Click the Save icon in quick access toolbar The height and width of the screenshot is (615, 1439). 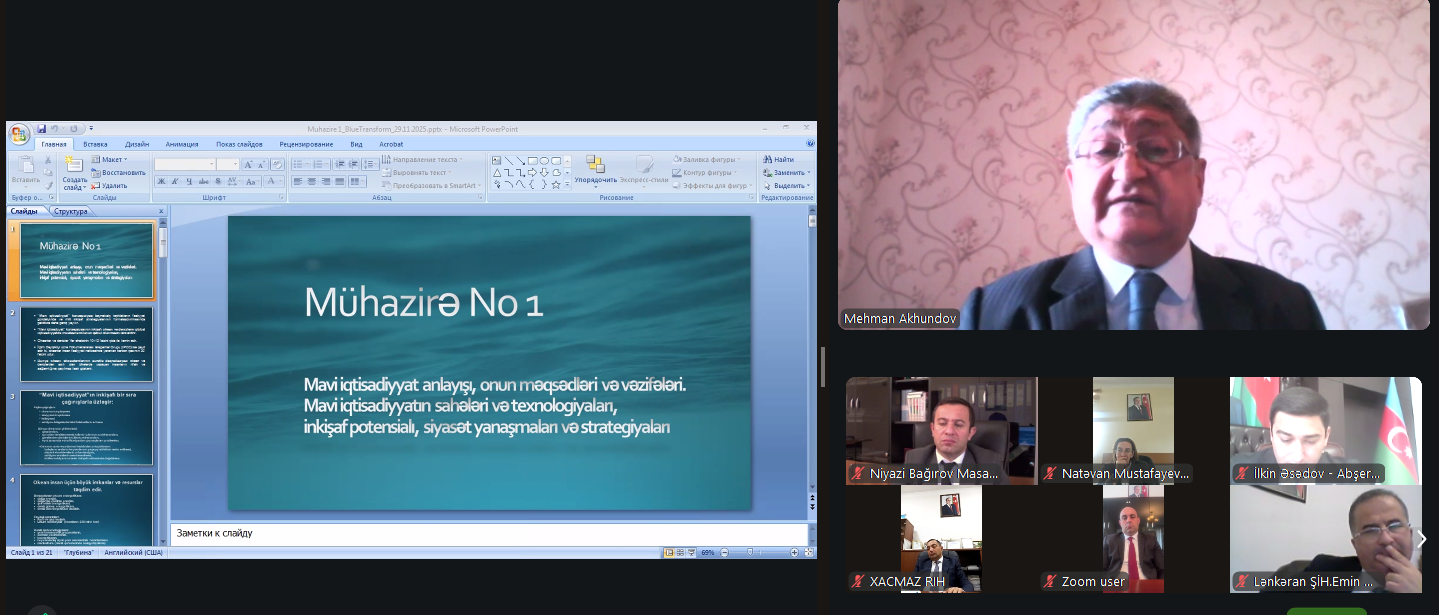click(42, 129)
